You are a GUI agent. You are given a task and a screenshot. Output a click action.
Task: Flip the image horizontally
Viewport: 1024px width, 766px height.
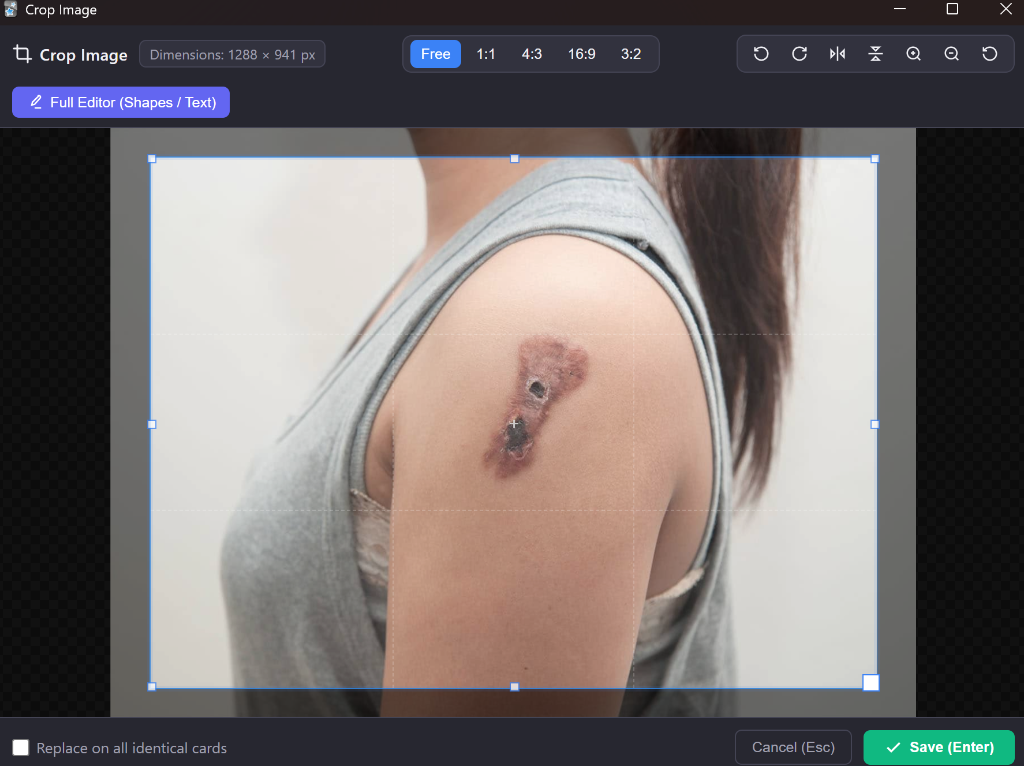837,54
